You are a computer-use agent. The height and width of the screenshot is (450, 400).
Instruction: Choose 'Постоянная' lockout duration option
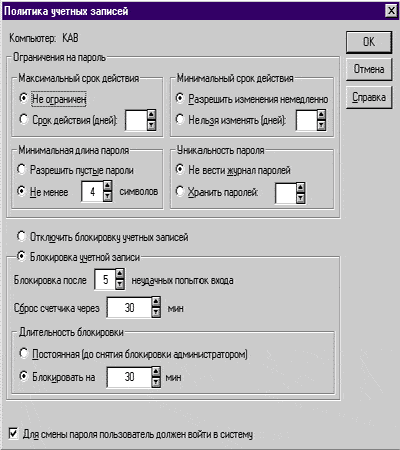(23, 353)
